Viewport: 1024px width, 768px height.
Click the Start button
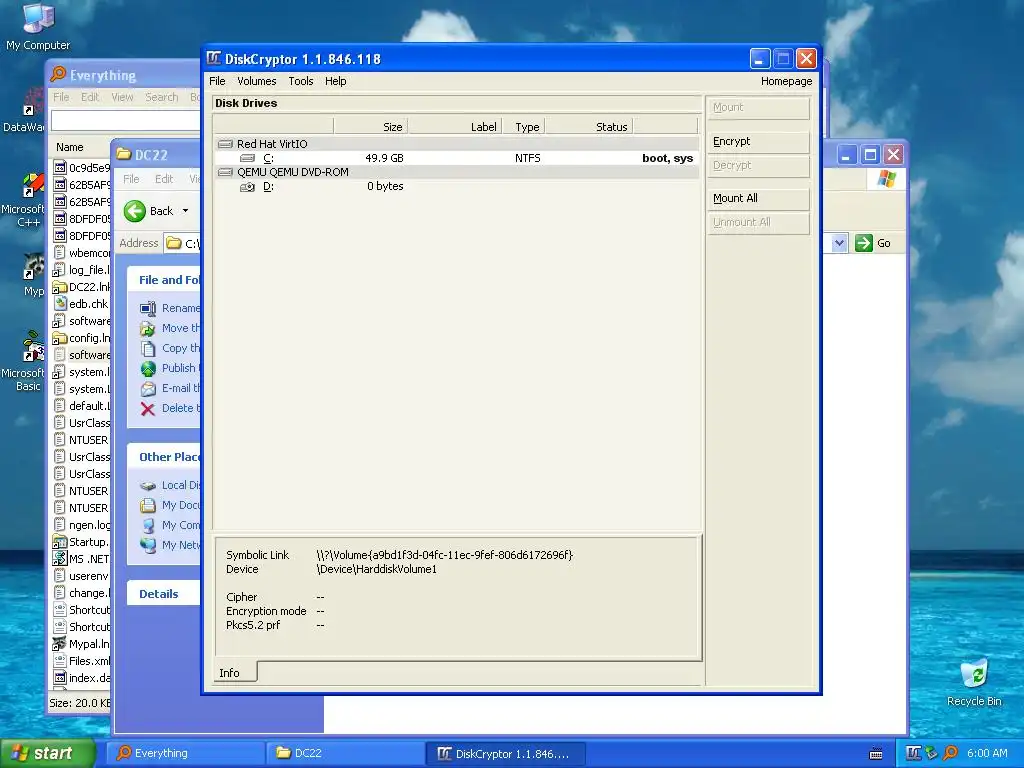coord(47,753)
